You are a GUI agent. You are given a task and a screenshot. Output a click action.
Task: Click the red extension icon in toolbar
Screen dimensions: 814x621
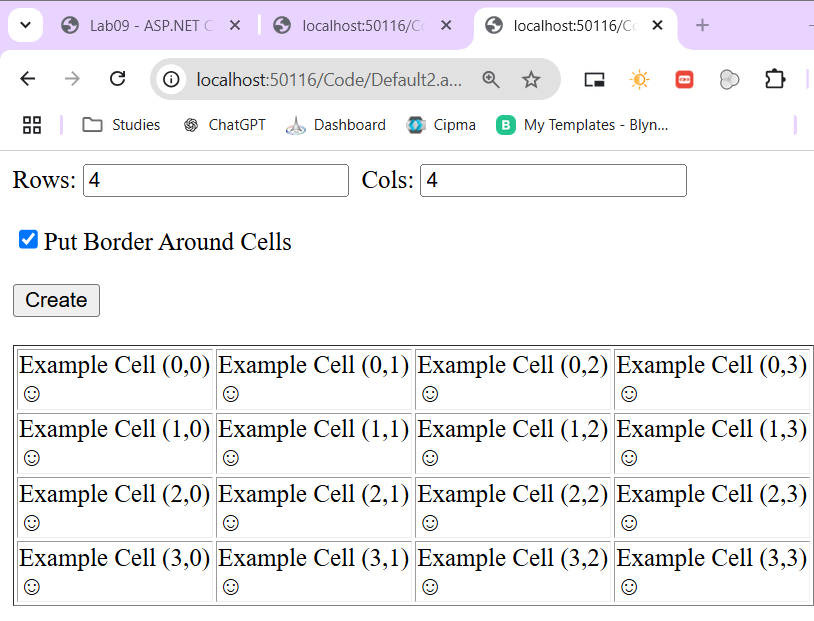pyautogui.click(x=684, y=80)
